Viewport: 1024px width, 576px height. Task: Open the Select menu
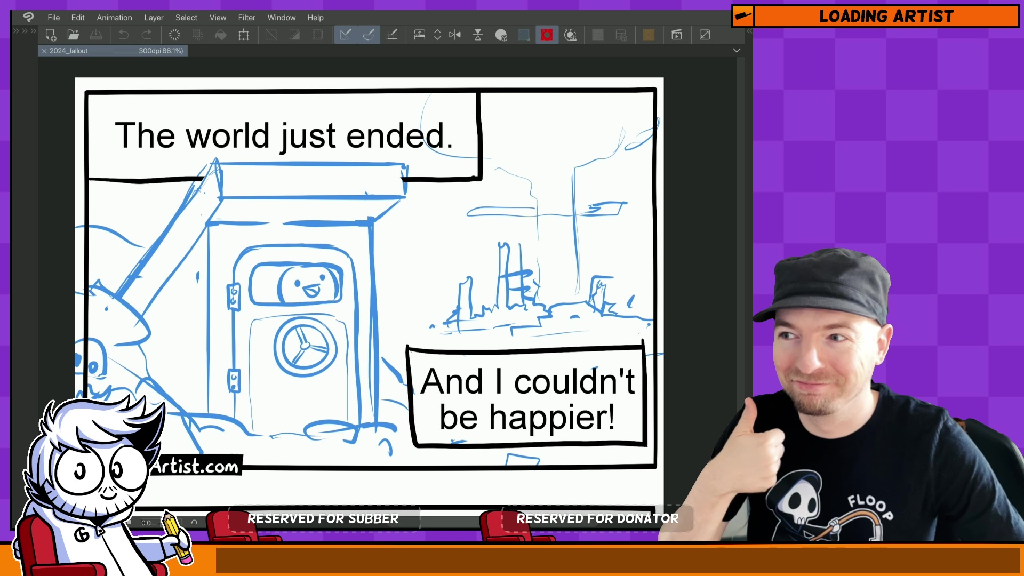[186, 18]
